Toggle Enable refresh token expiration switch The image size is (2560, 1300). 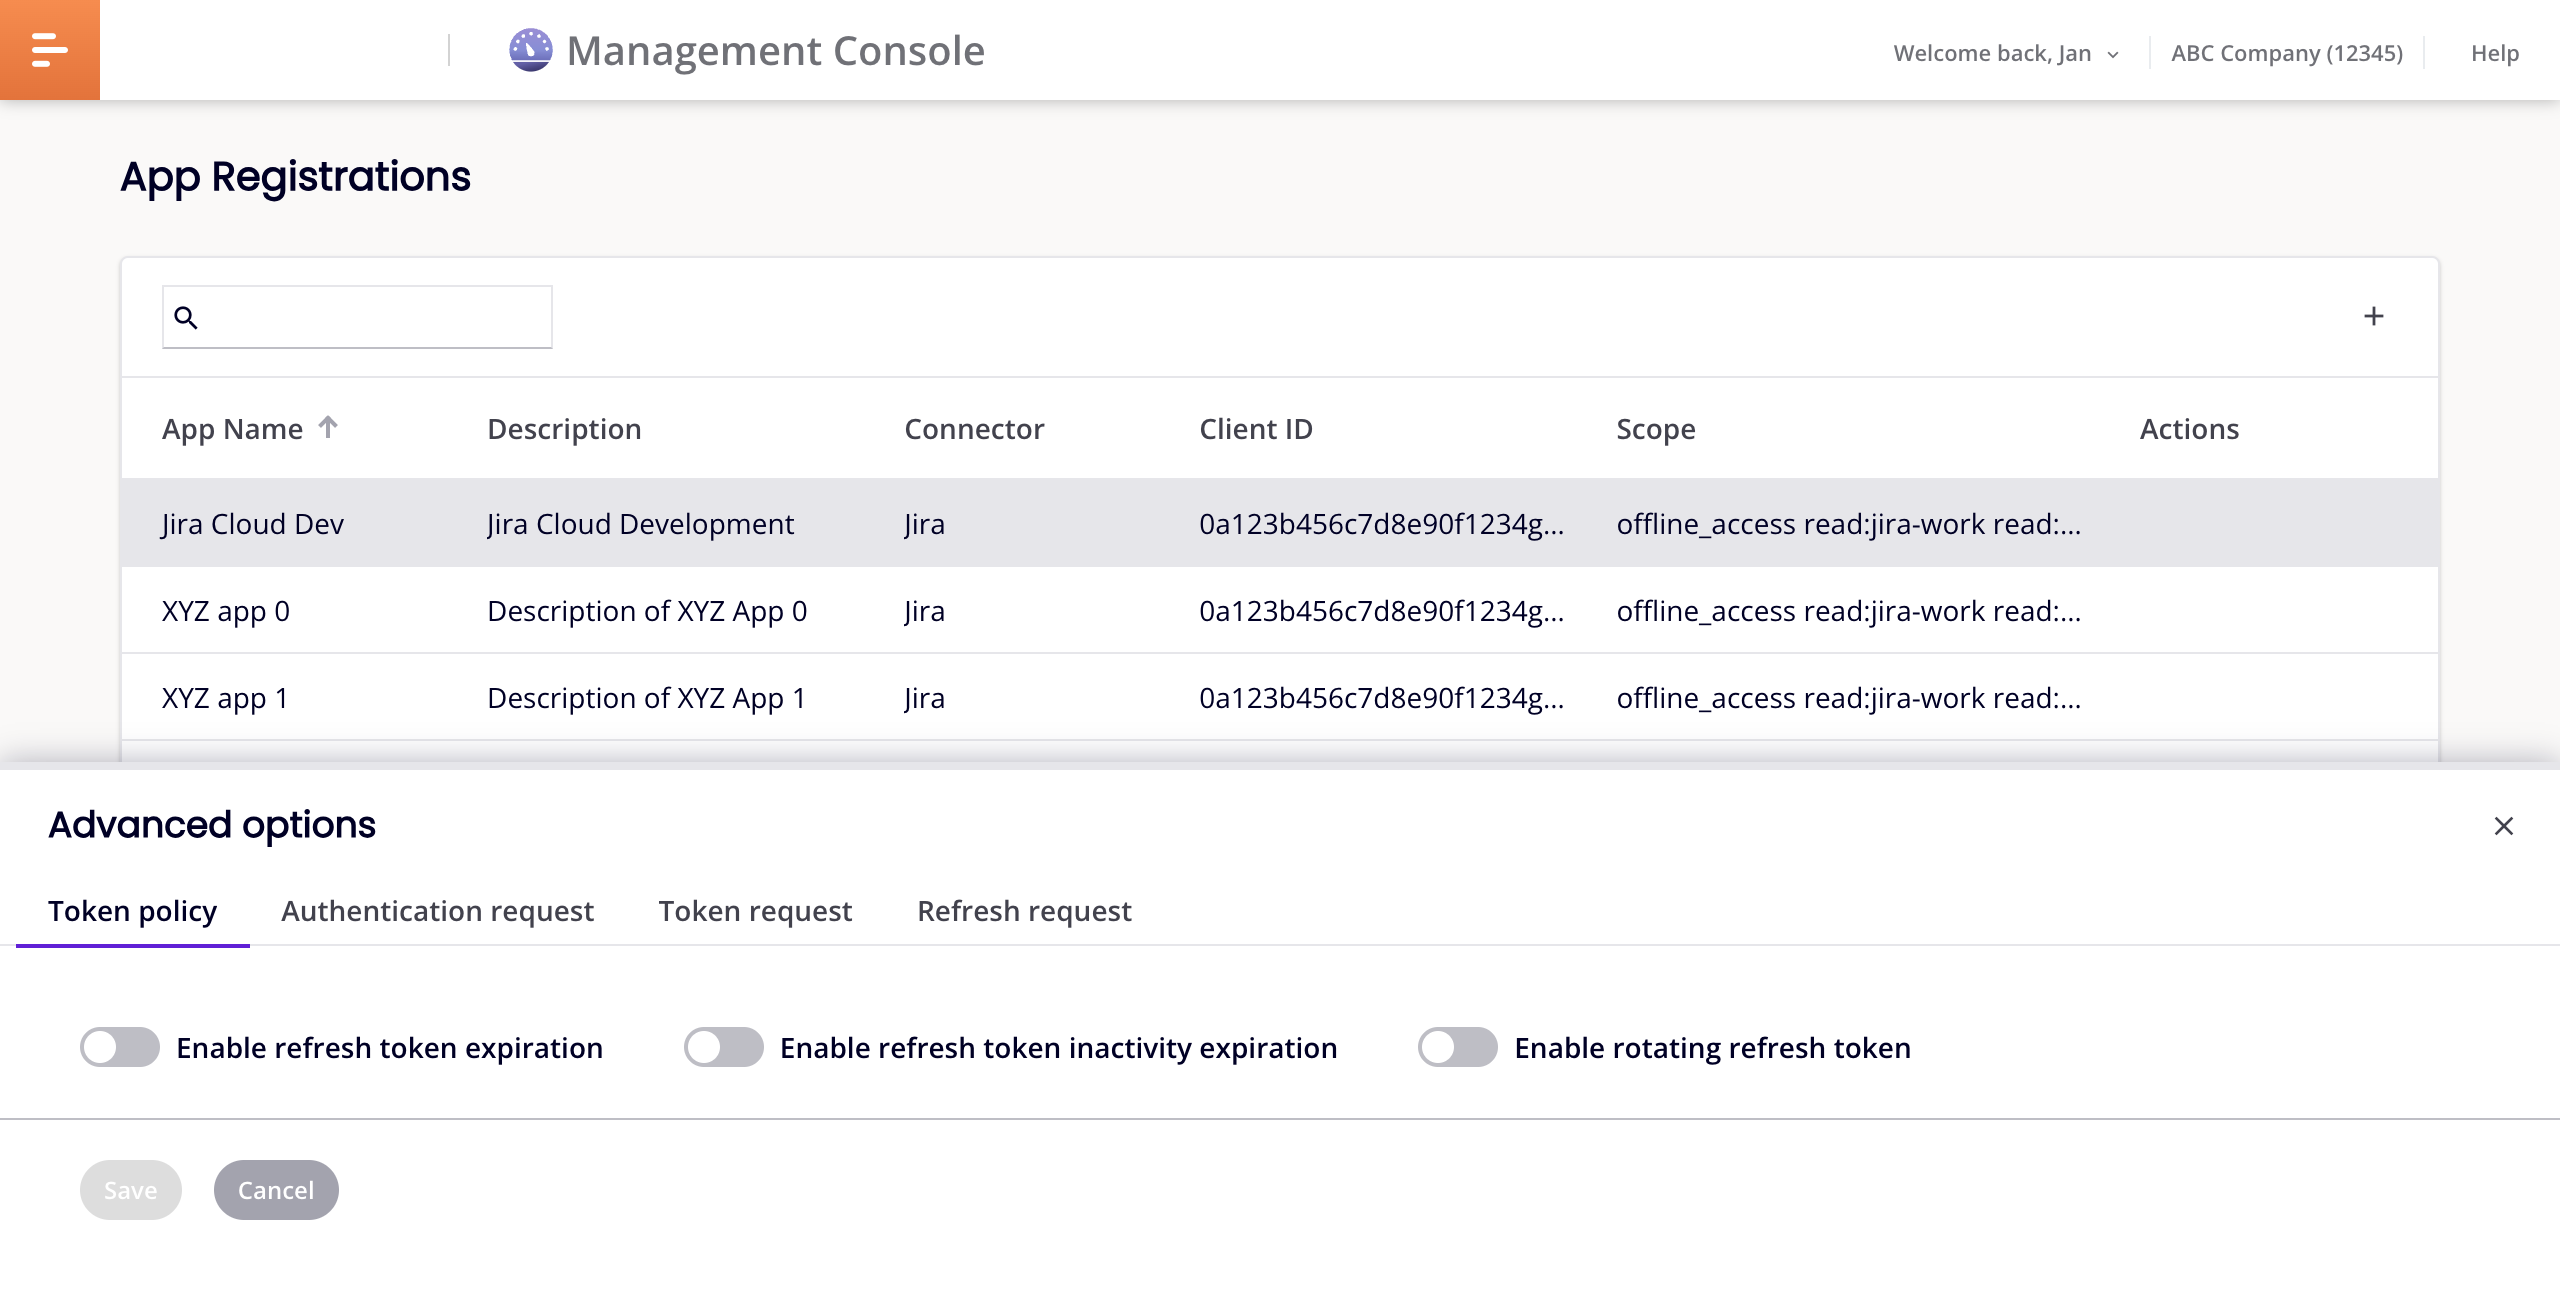pyautogui.click(x=118, y=1045)
